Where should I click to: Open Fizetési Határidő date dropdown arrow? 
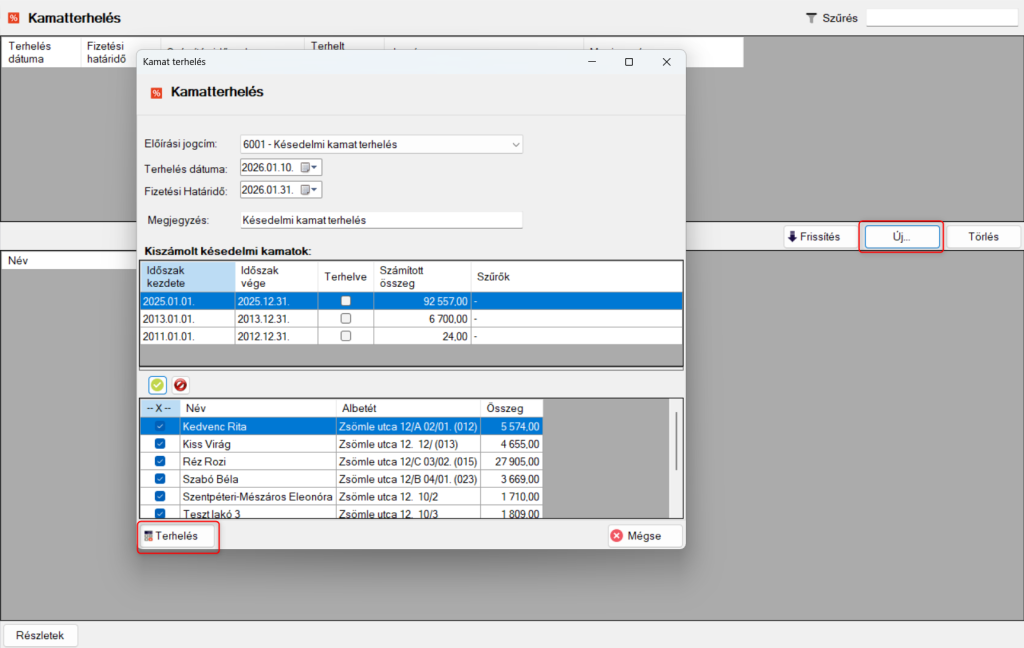click(316, 190)
